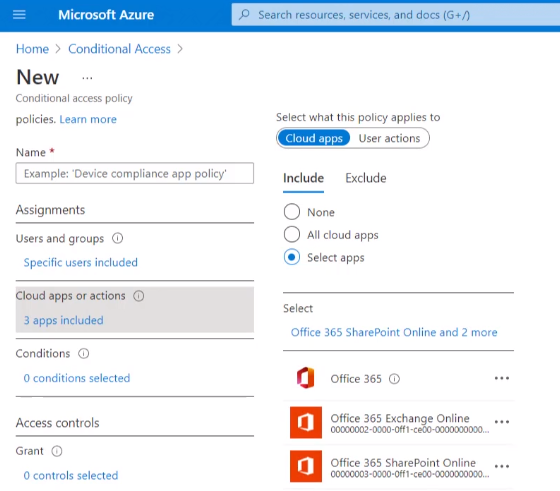Open options menu for Office 365 row

tap(502, 378)
